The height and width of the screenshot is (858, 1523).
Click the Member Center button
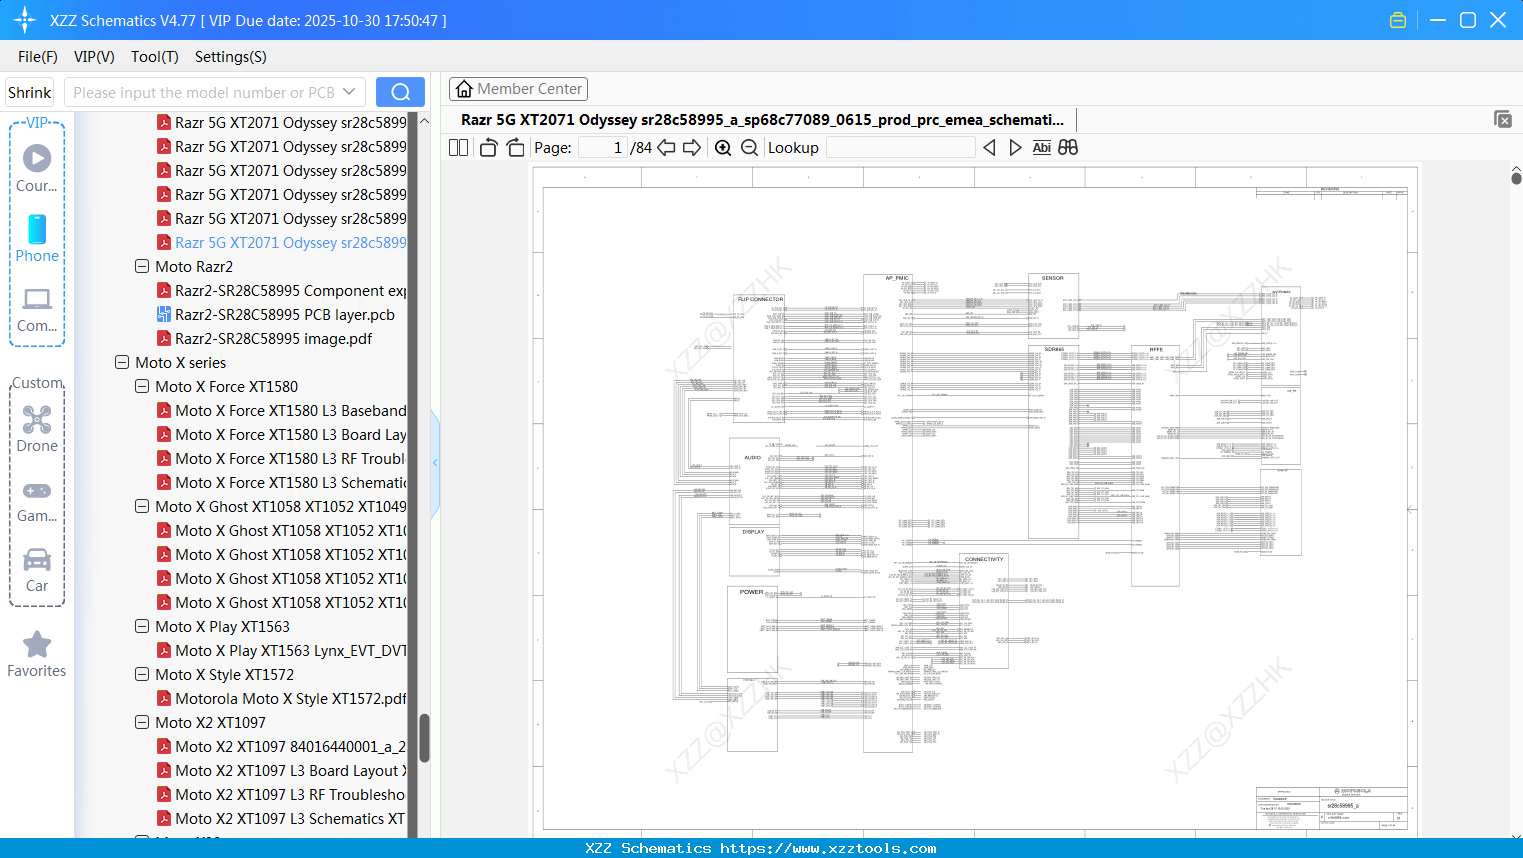coord(518,89)
